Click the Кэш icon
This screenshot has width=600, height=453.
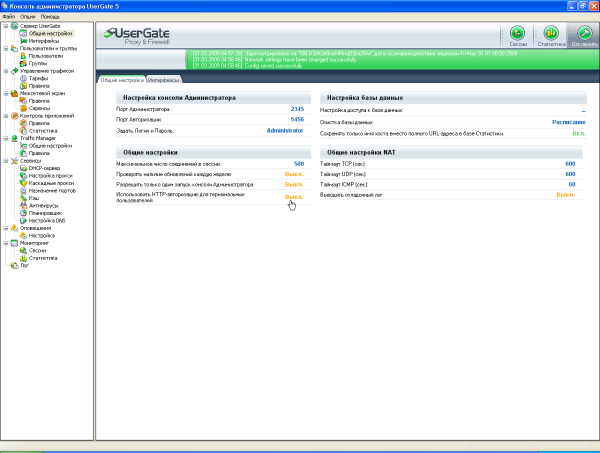tap(23, 198)
